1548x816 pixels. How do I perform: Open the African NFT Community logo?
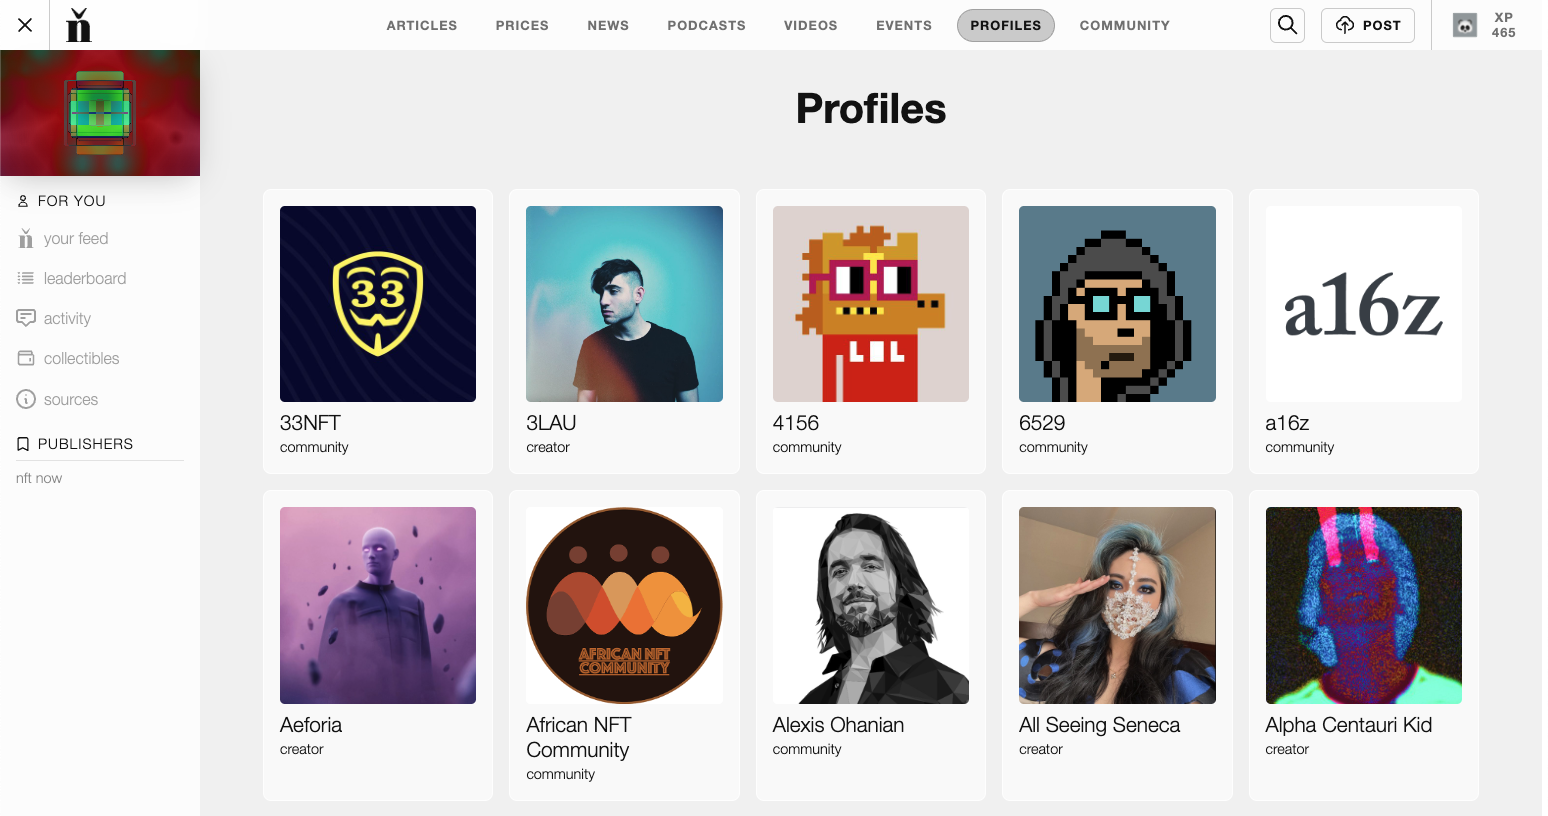tap(624, 605)
